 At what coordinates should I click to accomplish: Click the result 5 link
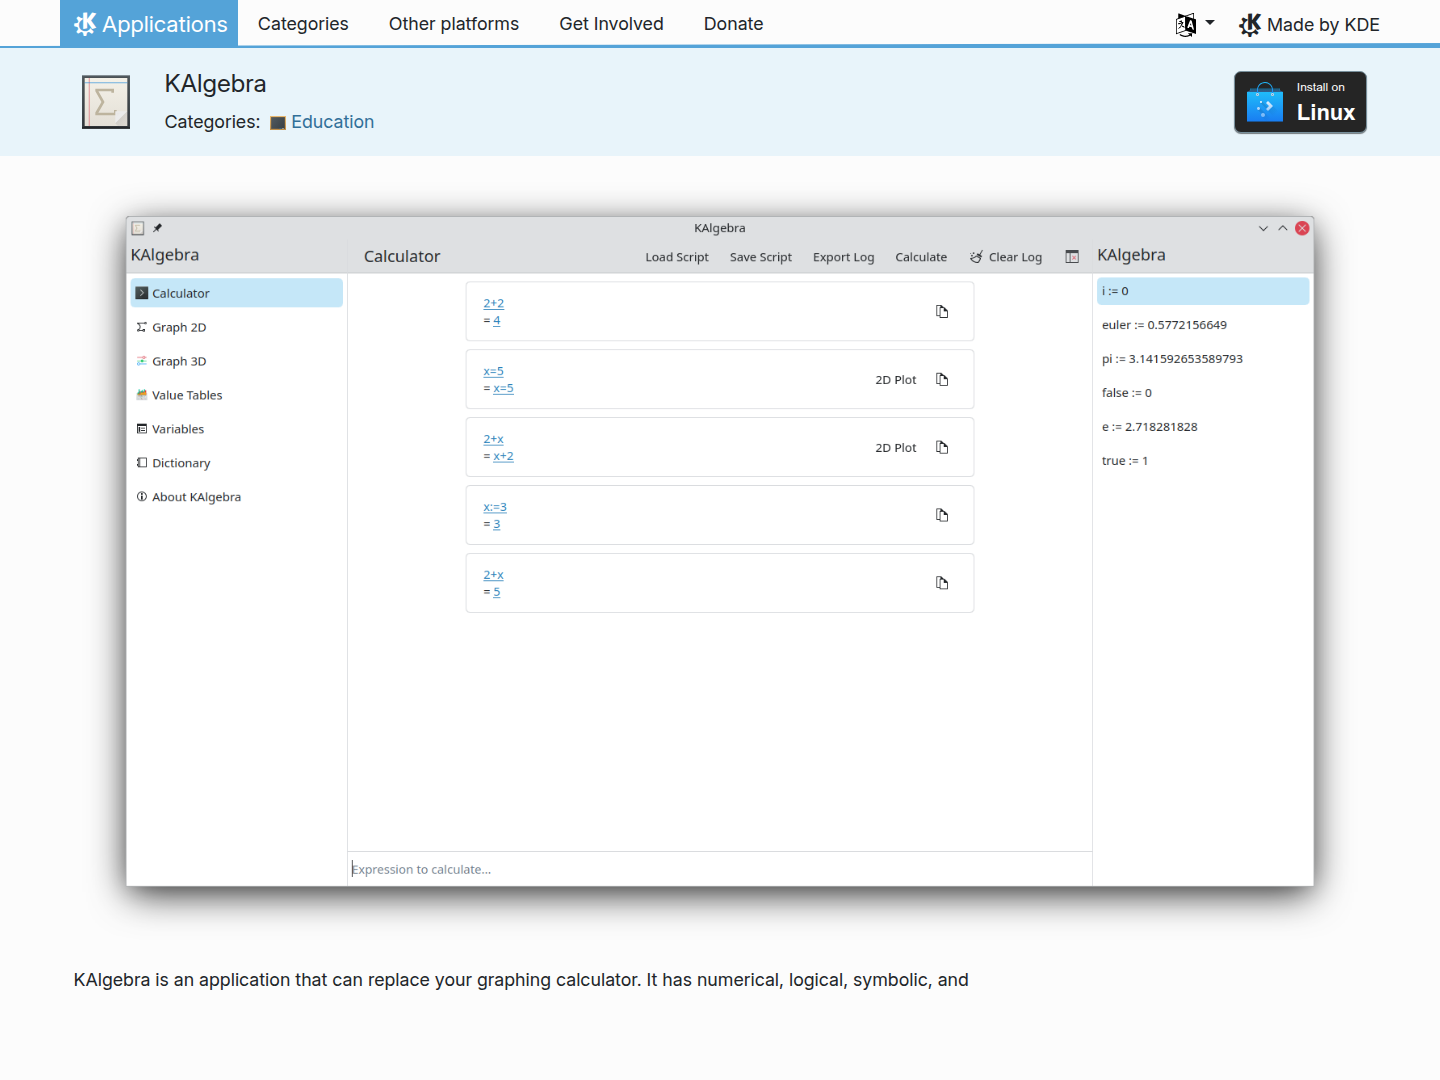497,592
